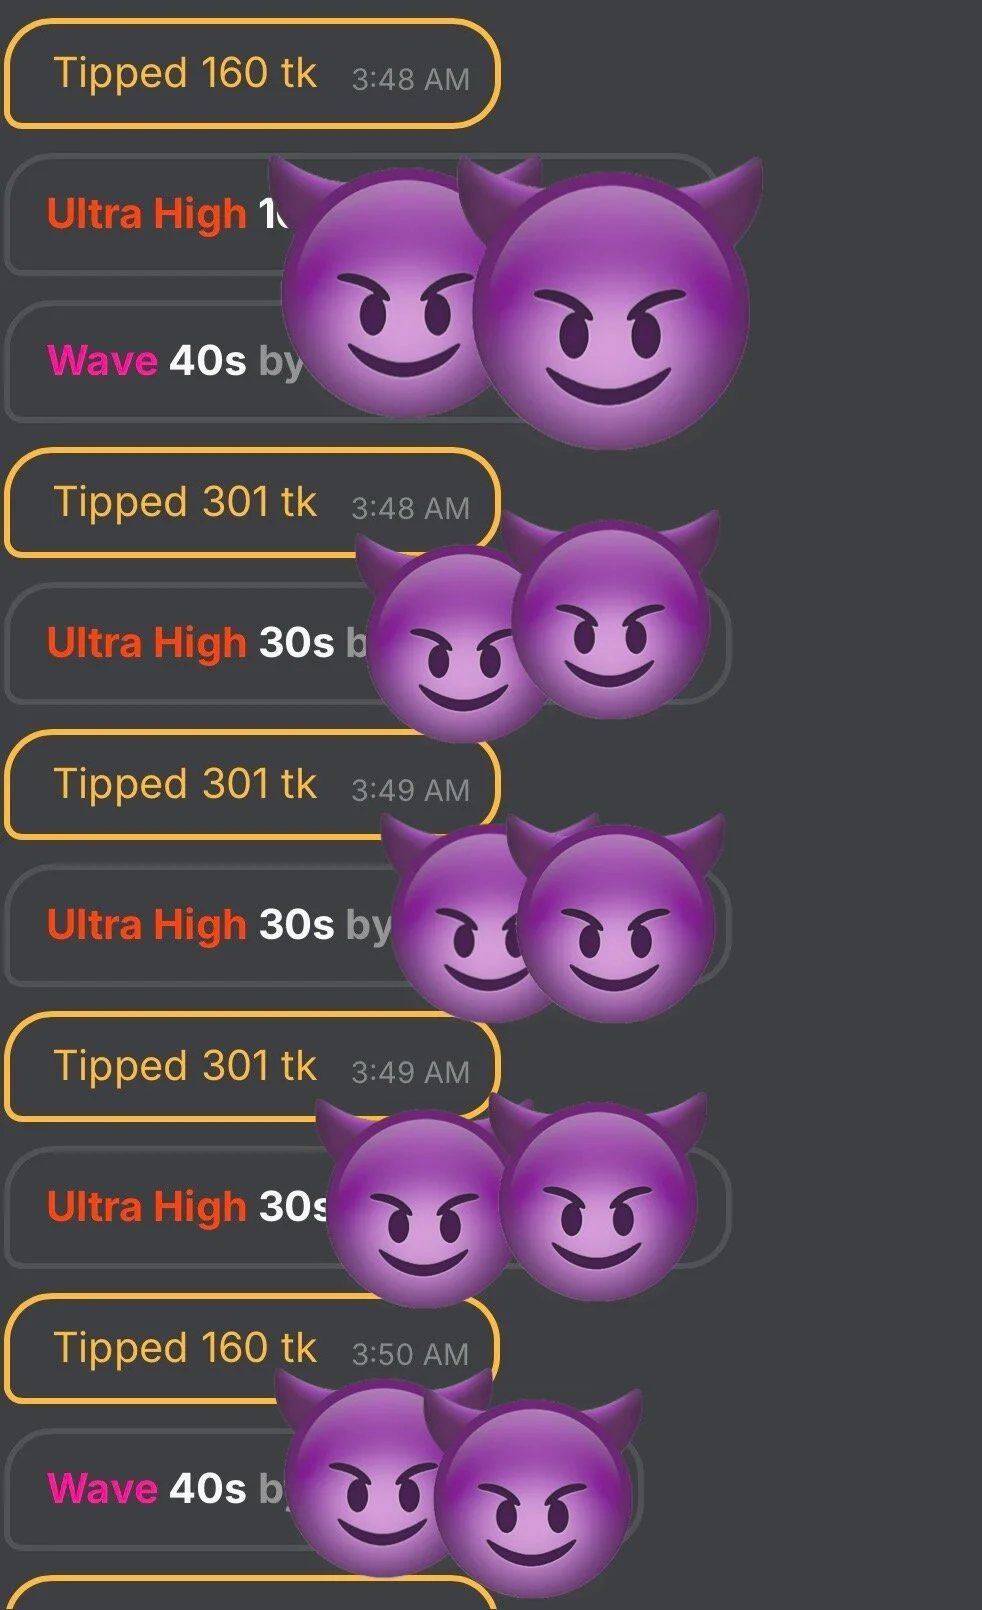Open the Tipped 301 tk message at 3:48 AM
The image size is (982, 1610).
point(251,503)
